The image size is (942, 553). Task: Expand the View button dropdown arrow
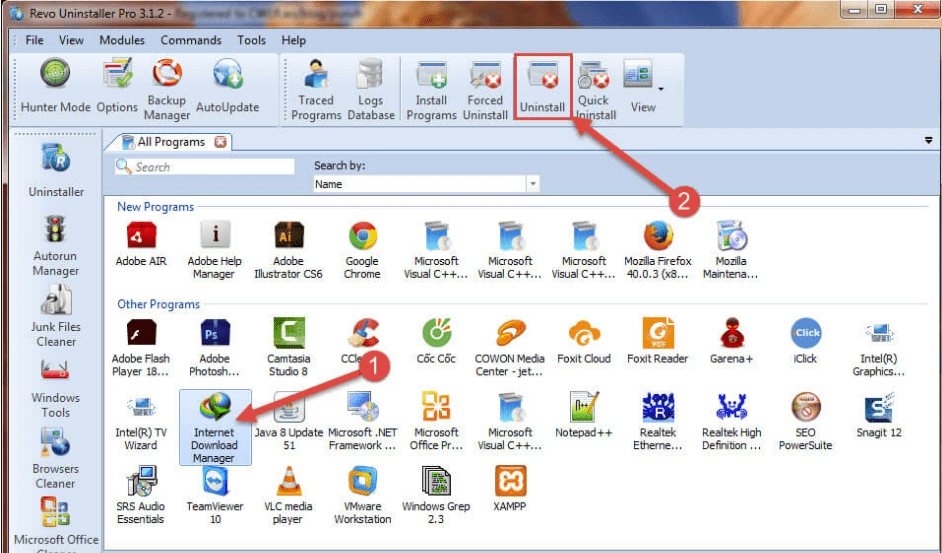click(x=661, y=89)
